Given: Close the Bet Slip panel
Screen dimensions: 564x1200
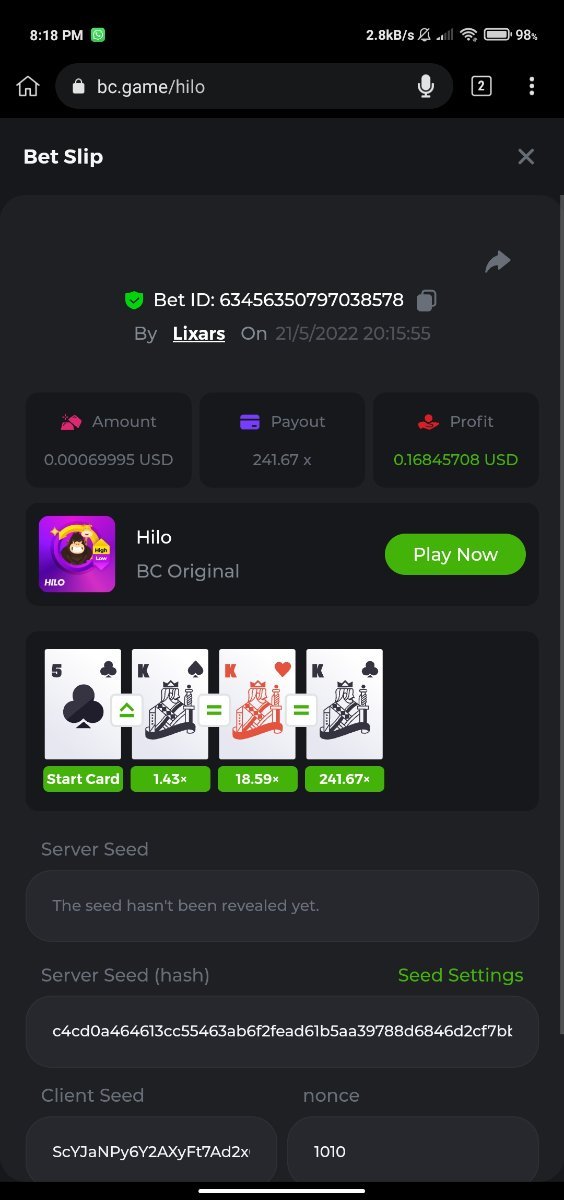Looking at the screenshot, I should (x=526, y=156).
